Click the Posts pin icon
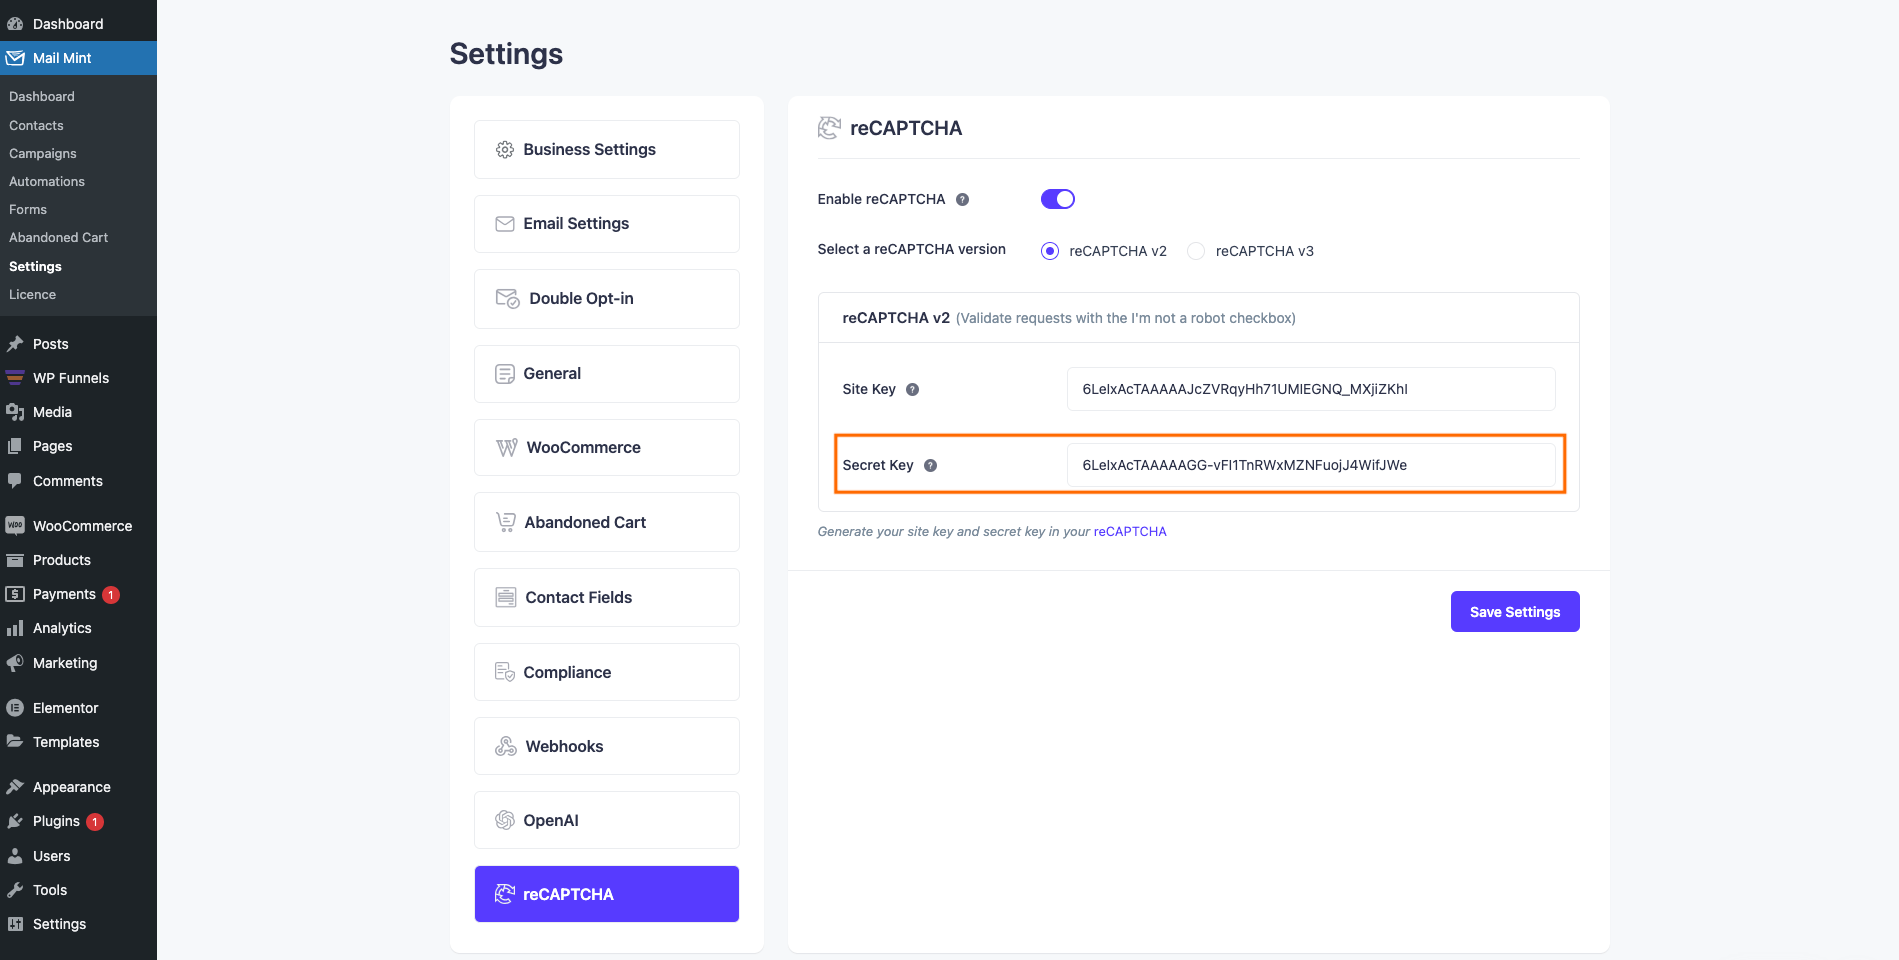1899x960 pixels. (15, 344)
